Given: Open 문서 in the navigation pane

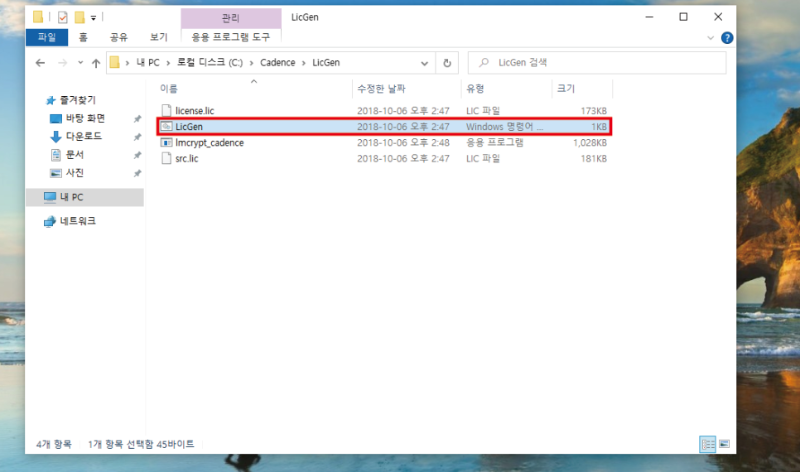Looking at the screenshot, I should [74, 155].
